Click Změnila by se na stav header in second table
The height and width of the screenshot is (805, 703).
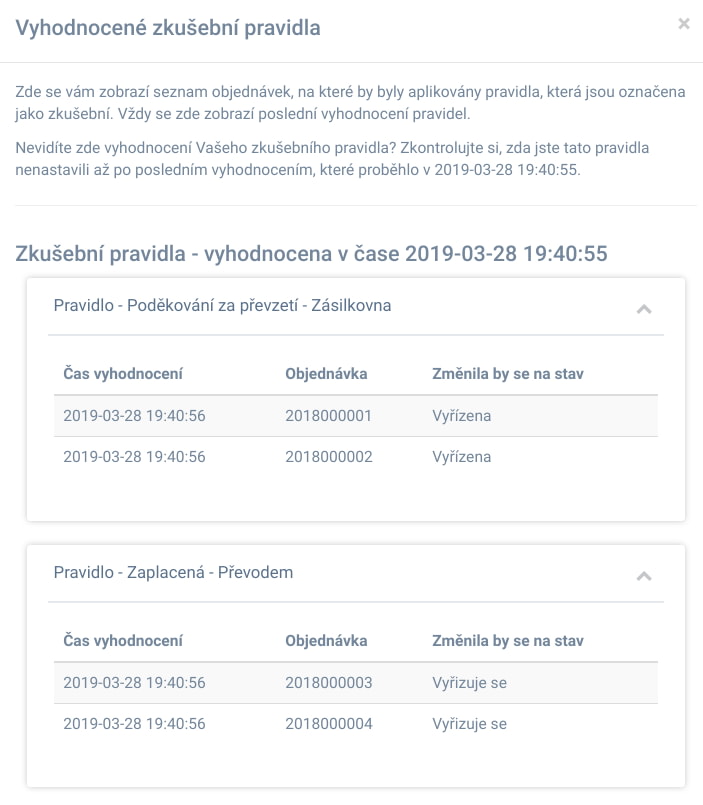(508, 641)
